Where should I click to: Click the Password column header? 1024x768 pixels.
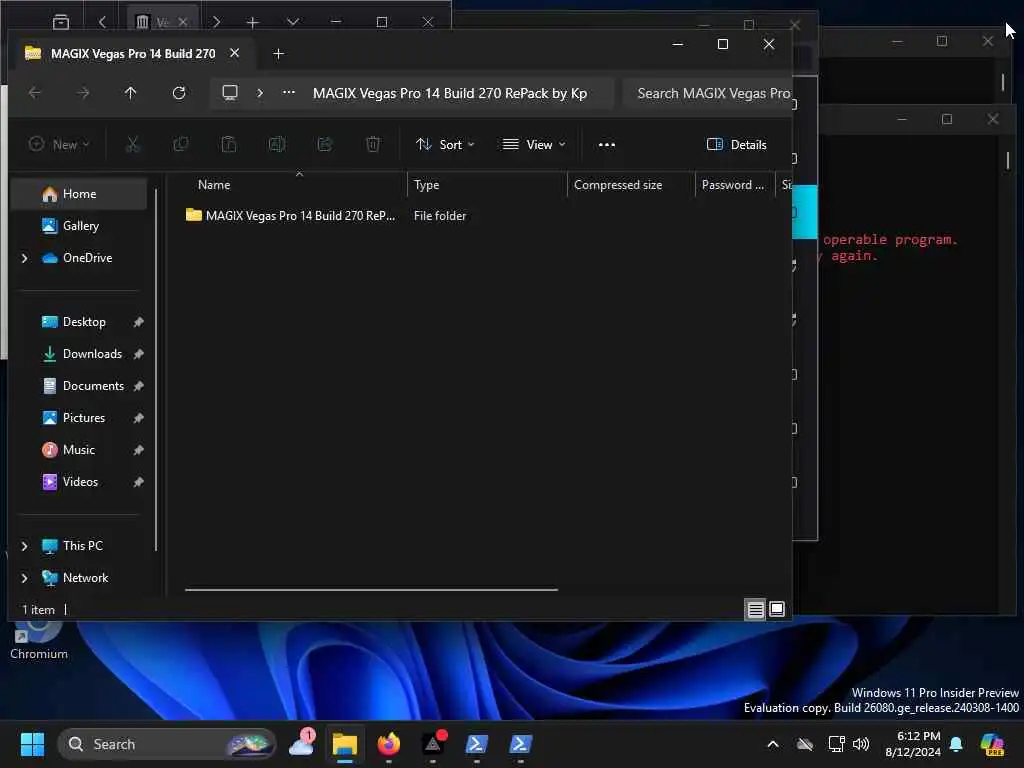pyautogui.click(x=733, y=185)
